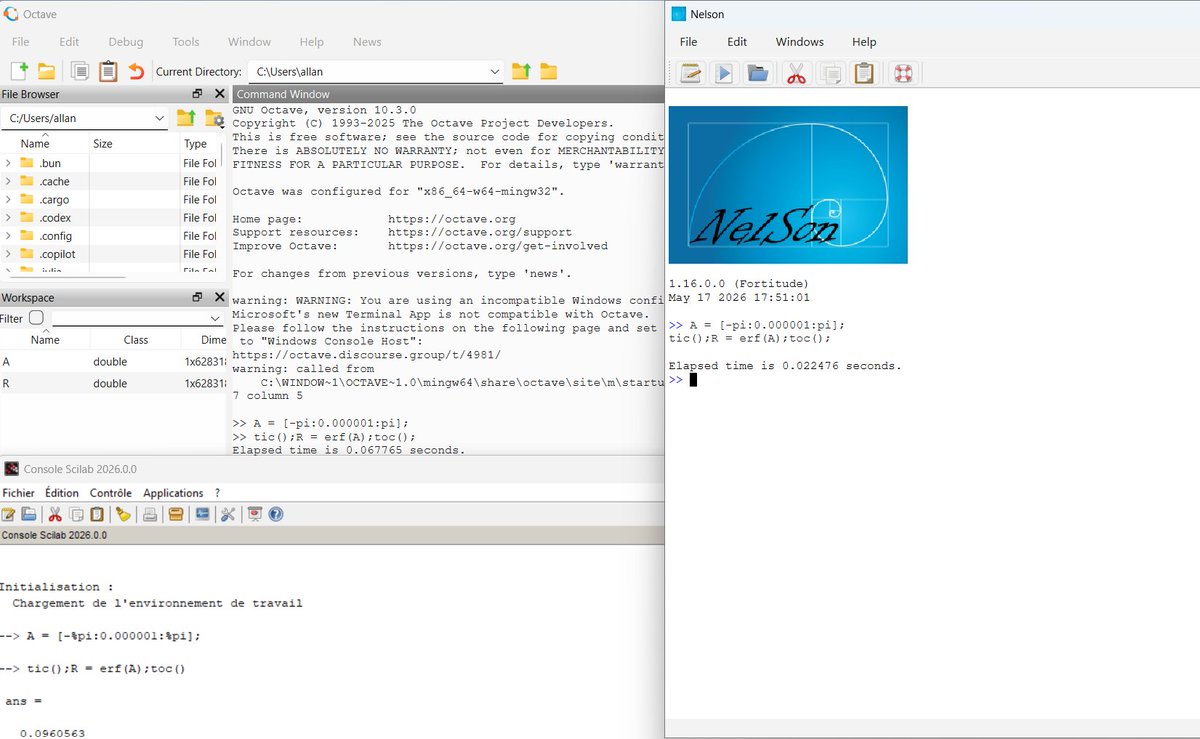
Task: Click Scilab cut scissors icon
Action: point(56,514)
